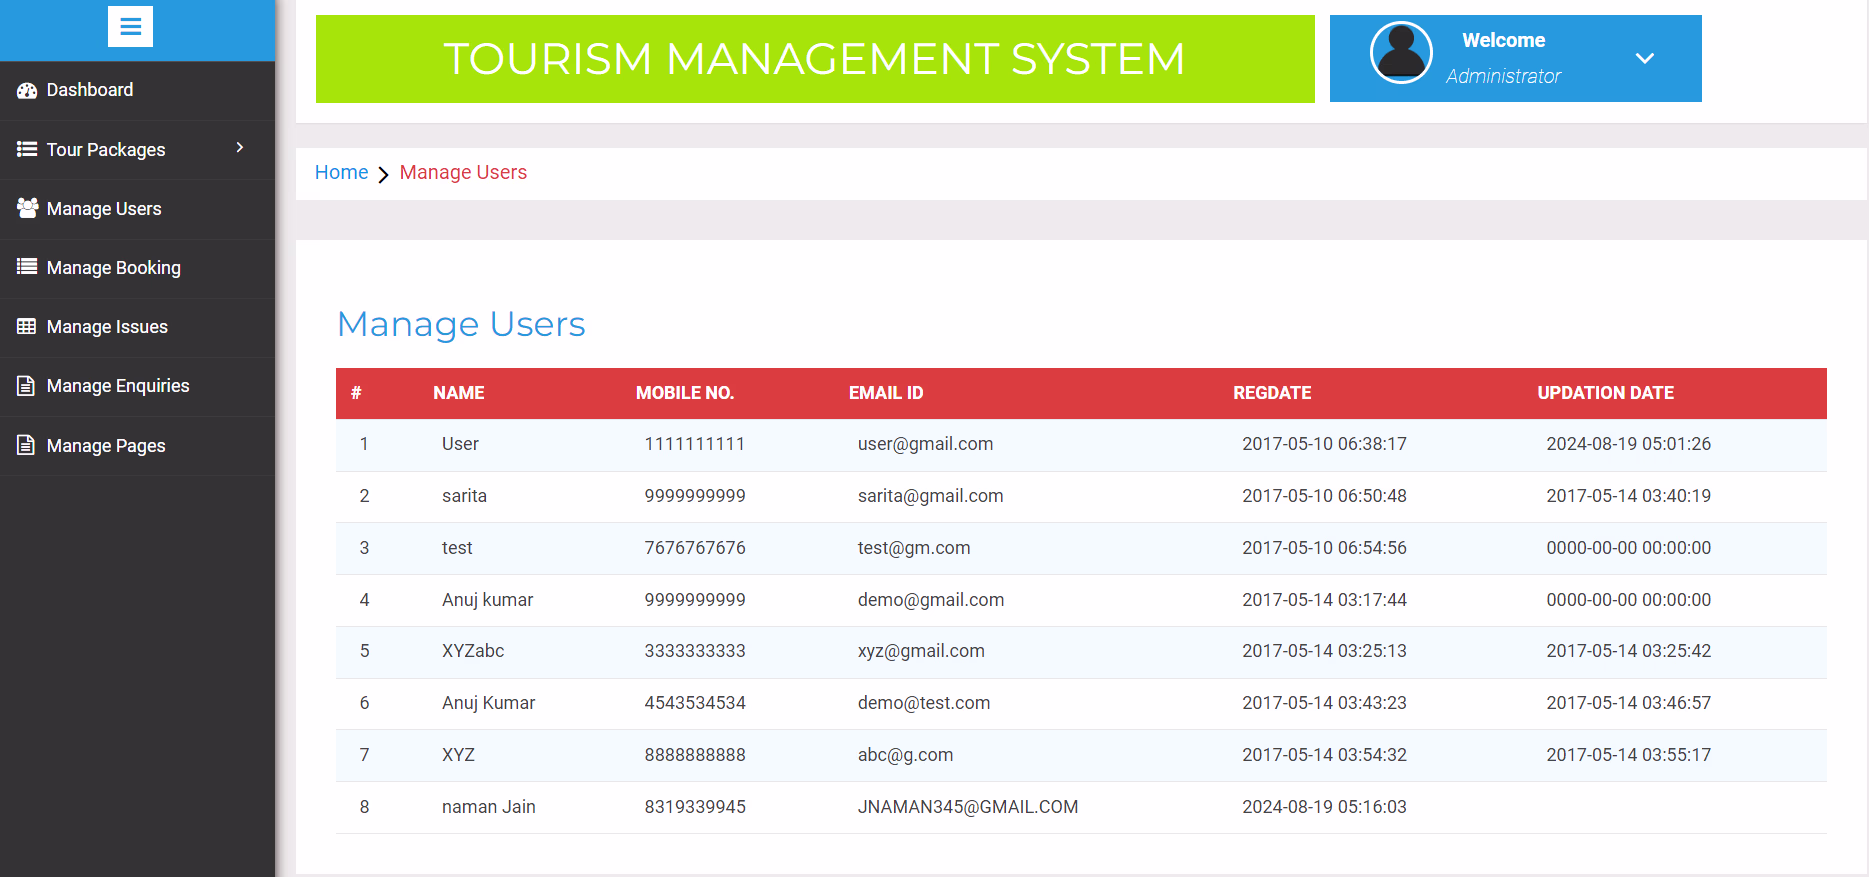1869x877 pixels.
Task: Click the Dashboard gauge icon
Action: pos(27,90)
